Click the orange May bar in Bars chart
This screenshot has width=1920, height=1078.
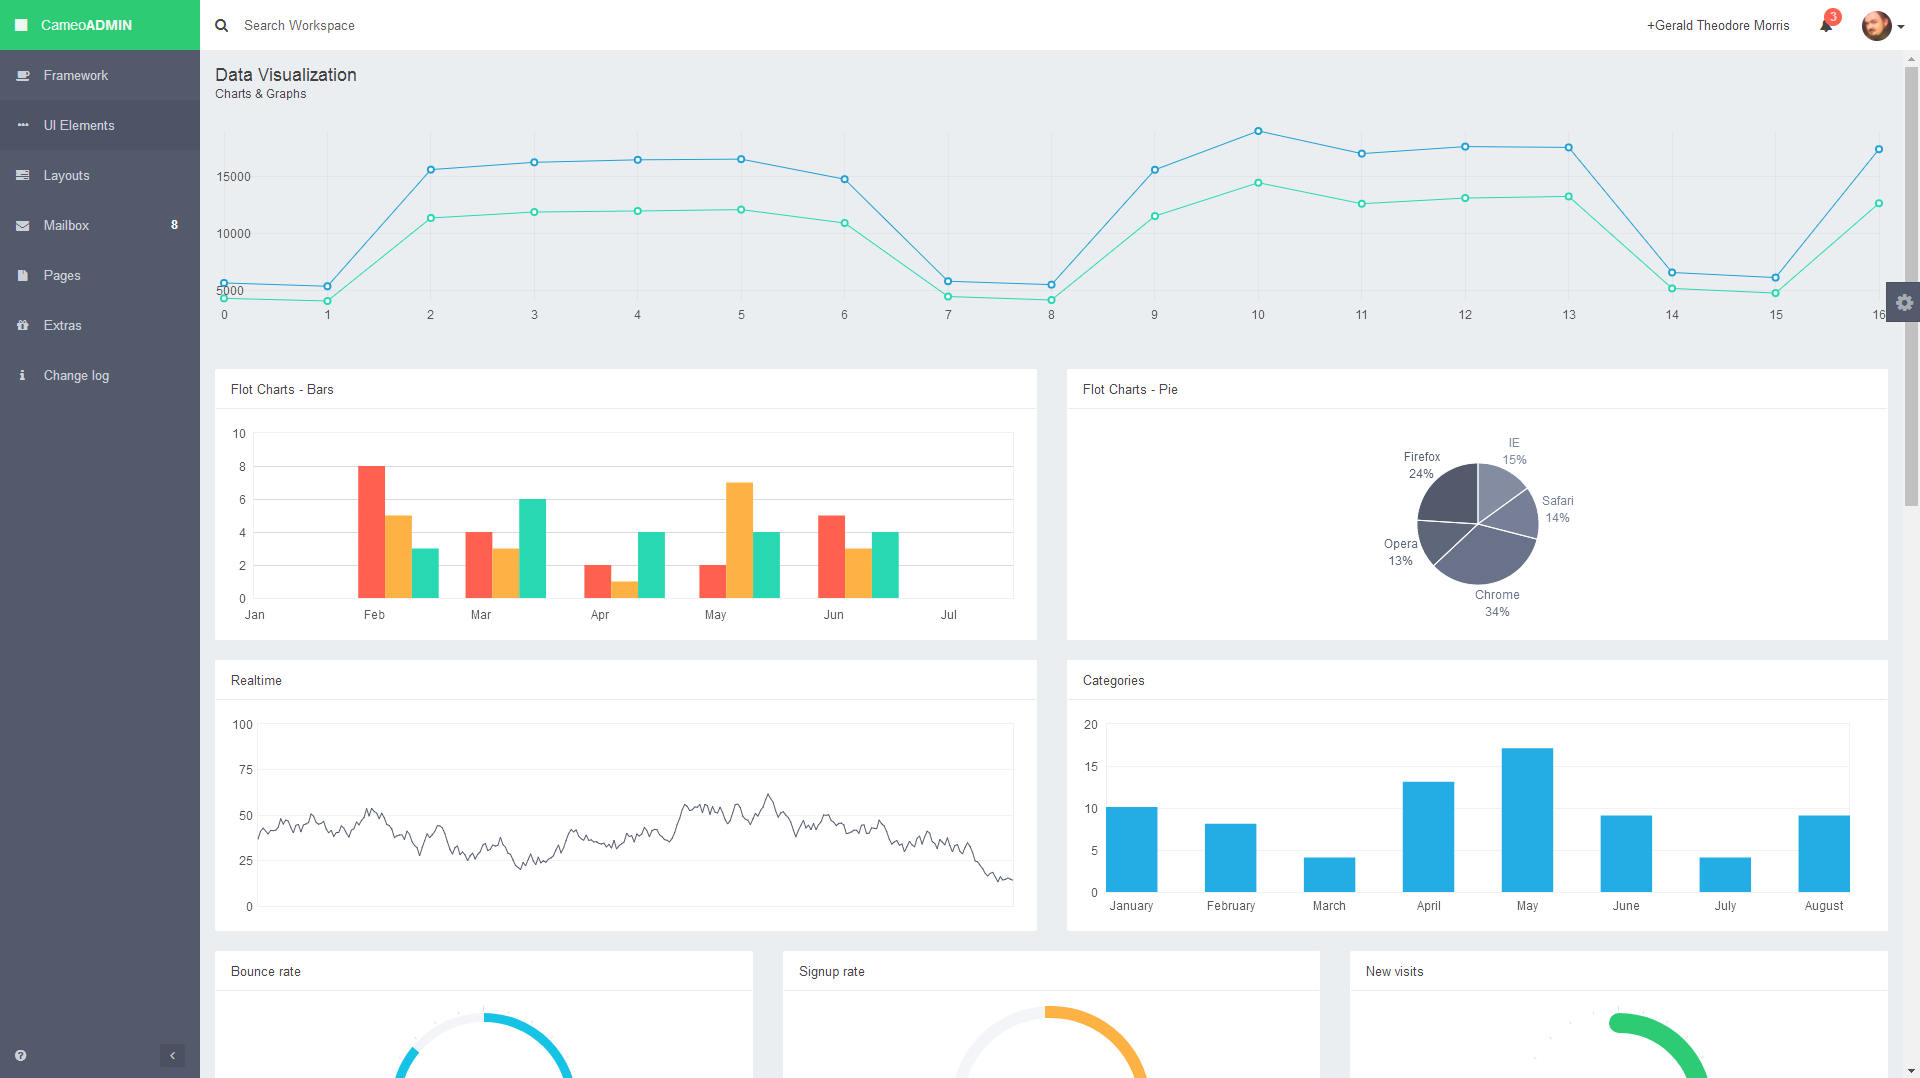click(739, 540)
